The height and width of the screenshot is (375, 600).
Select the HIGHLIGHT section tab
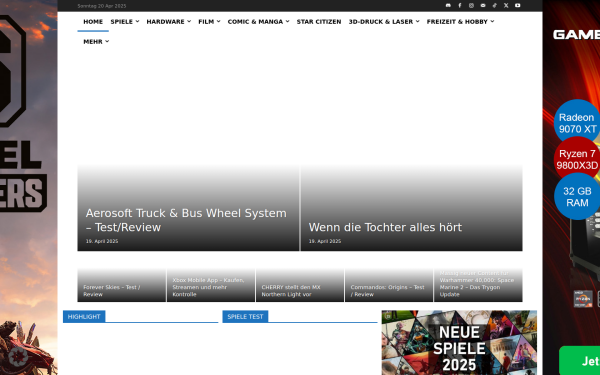pyautogui.click(x=84, y=316)
